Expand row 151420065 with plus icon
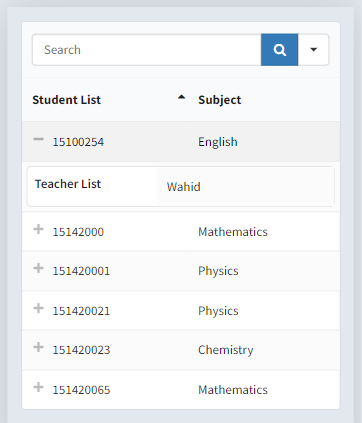Screen dimensions: 362x423 point(39,387)
